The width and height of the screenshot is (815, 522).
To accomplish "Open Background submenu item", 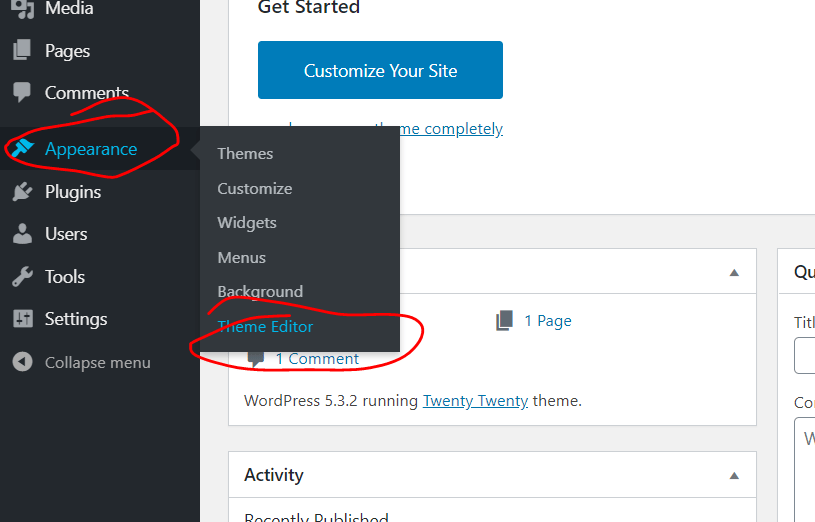I will click(x=260, y=292).
